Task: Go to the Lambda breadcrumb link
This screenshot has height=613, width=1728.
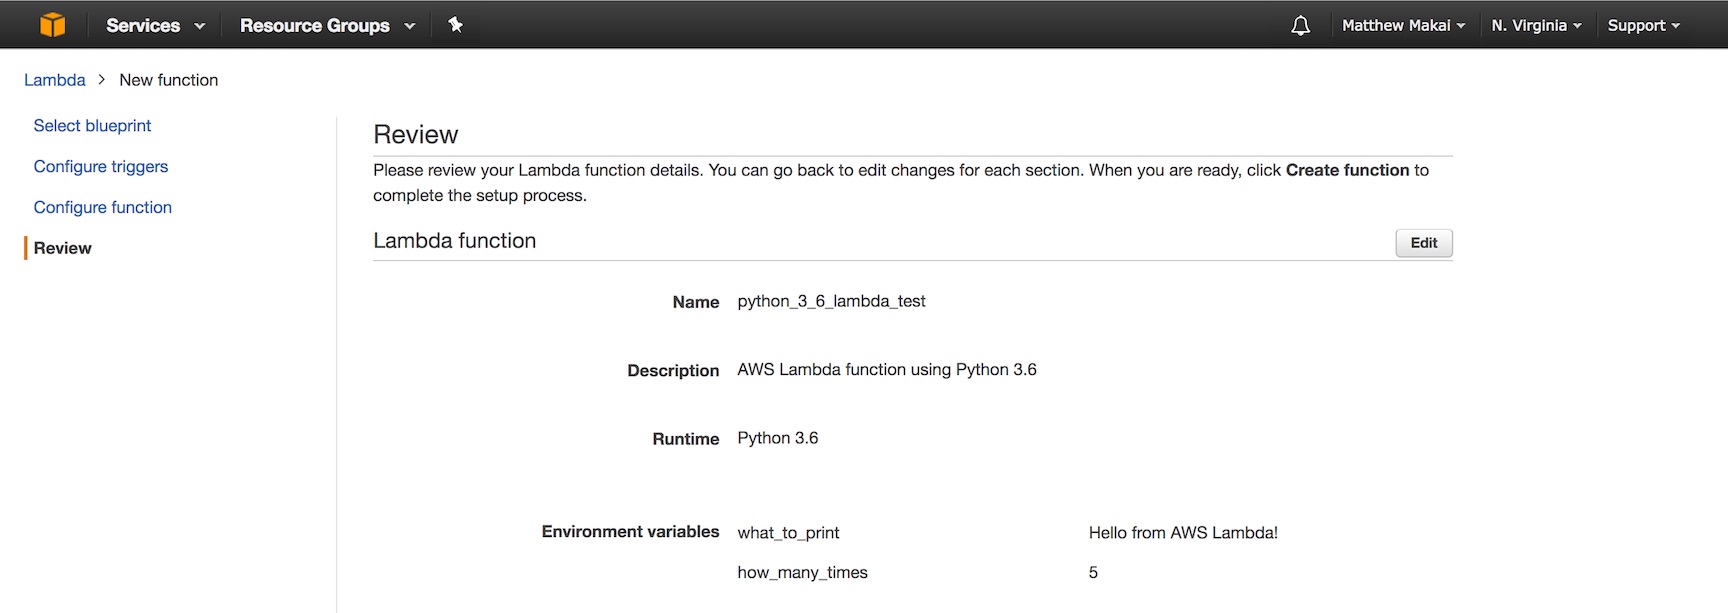Action: [55, 80]
